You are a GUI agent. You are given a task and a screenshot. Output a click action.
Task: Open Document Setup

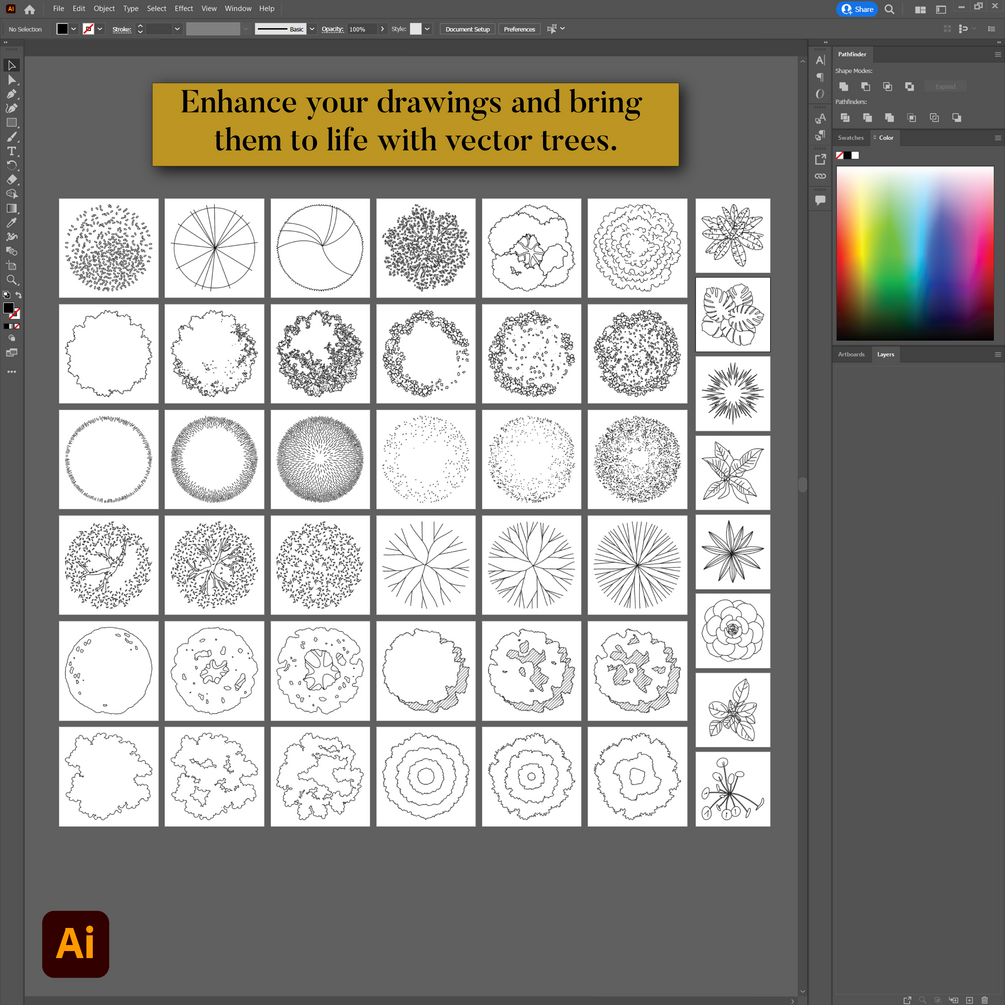coord(467,29)
